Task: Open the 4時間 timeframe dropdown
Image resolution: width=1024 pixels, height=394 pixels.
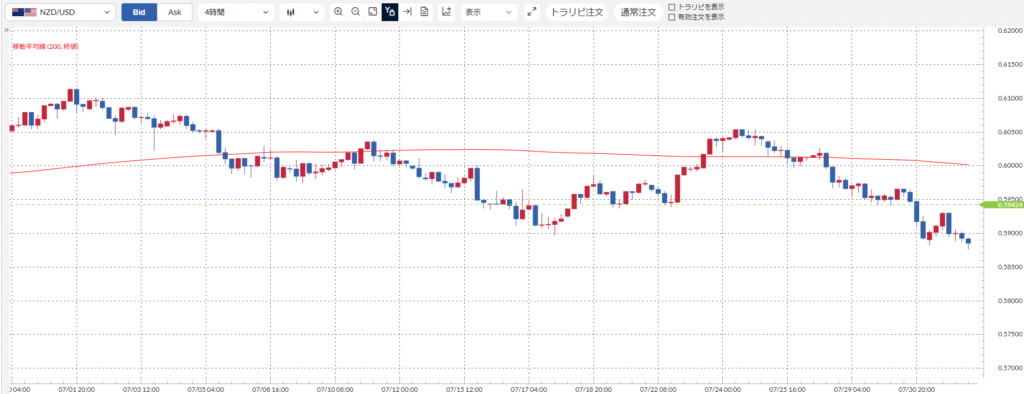Action: click(236, 12)
